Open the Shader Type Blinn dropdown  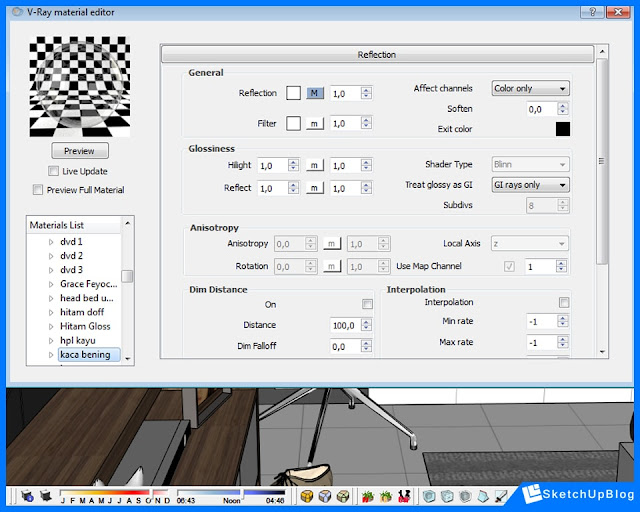point(530,164)
